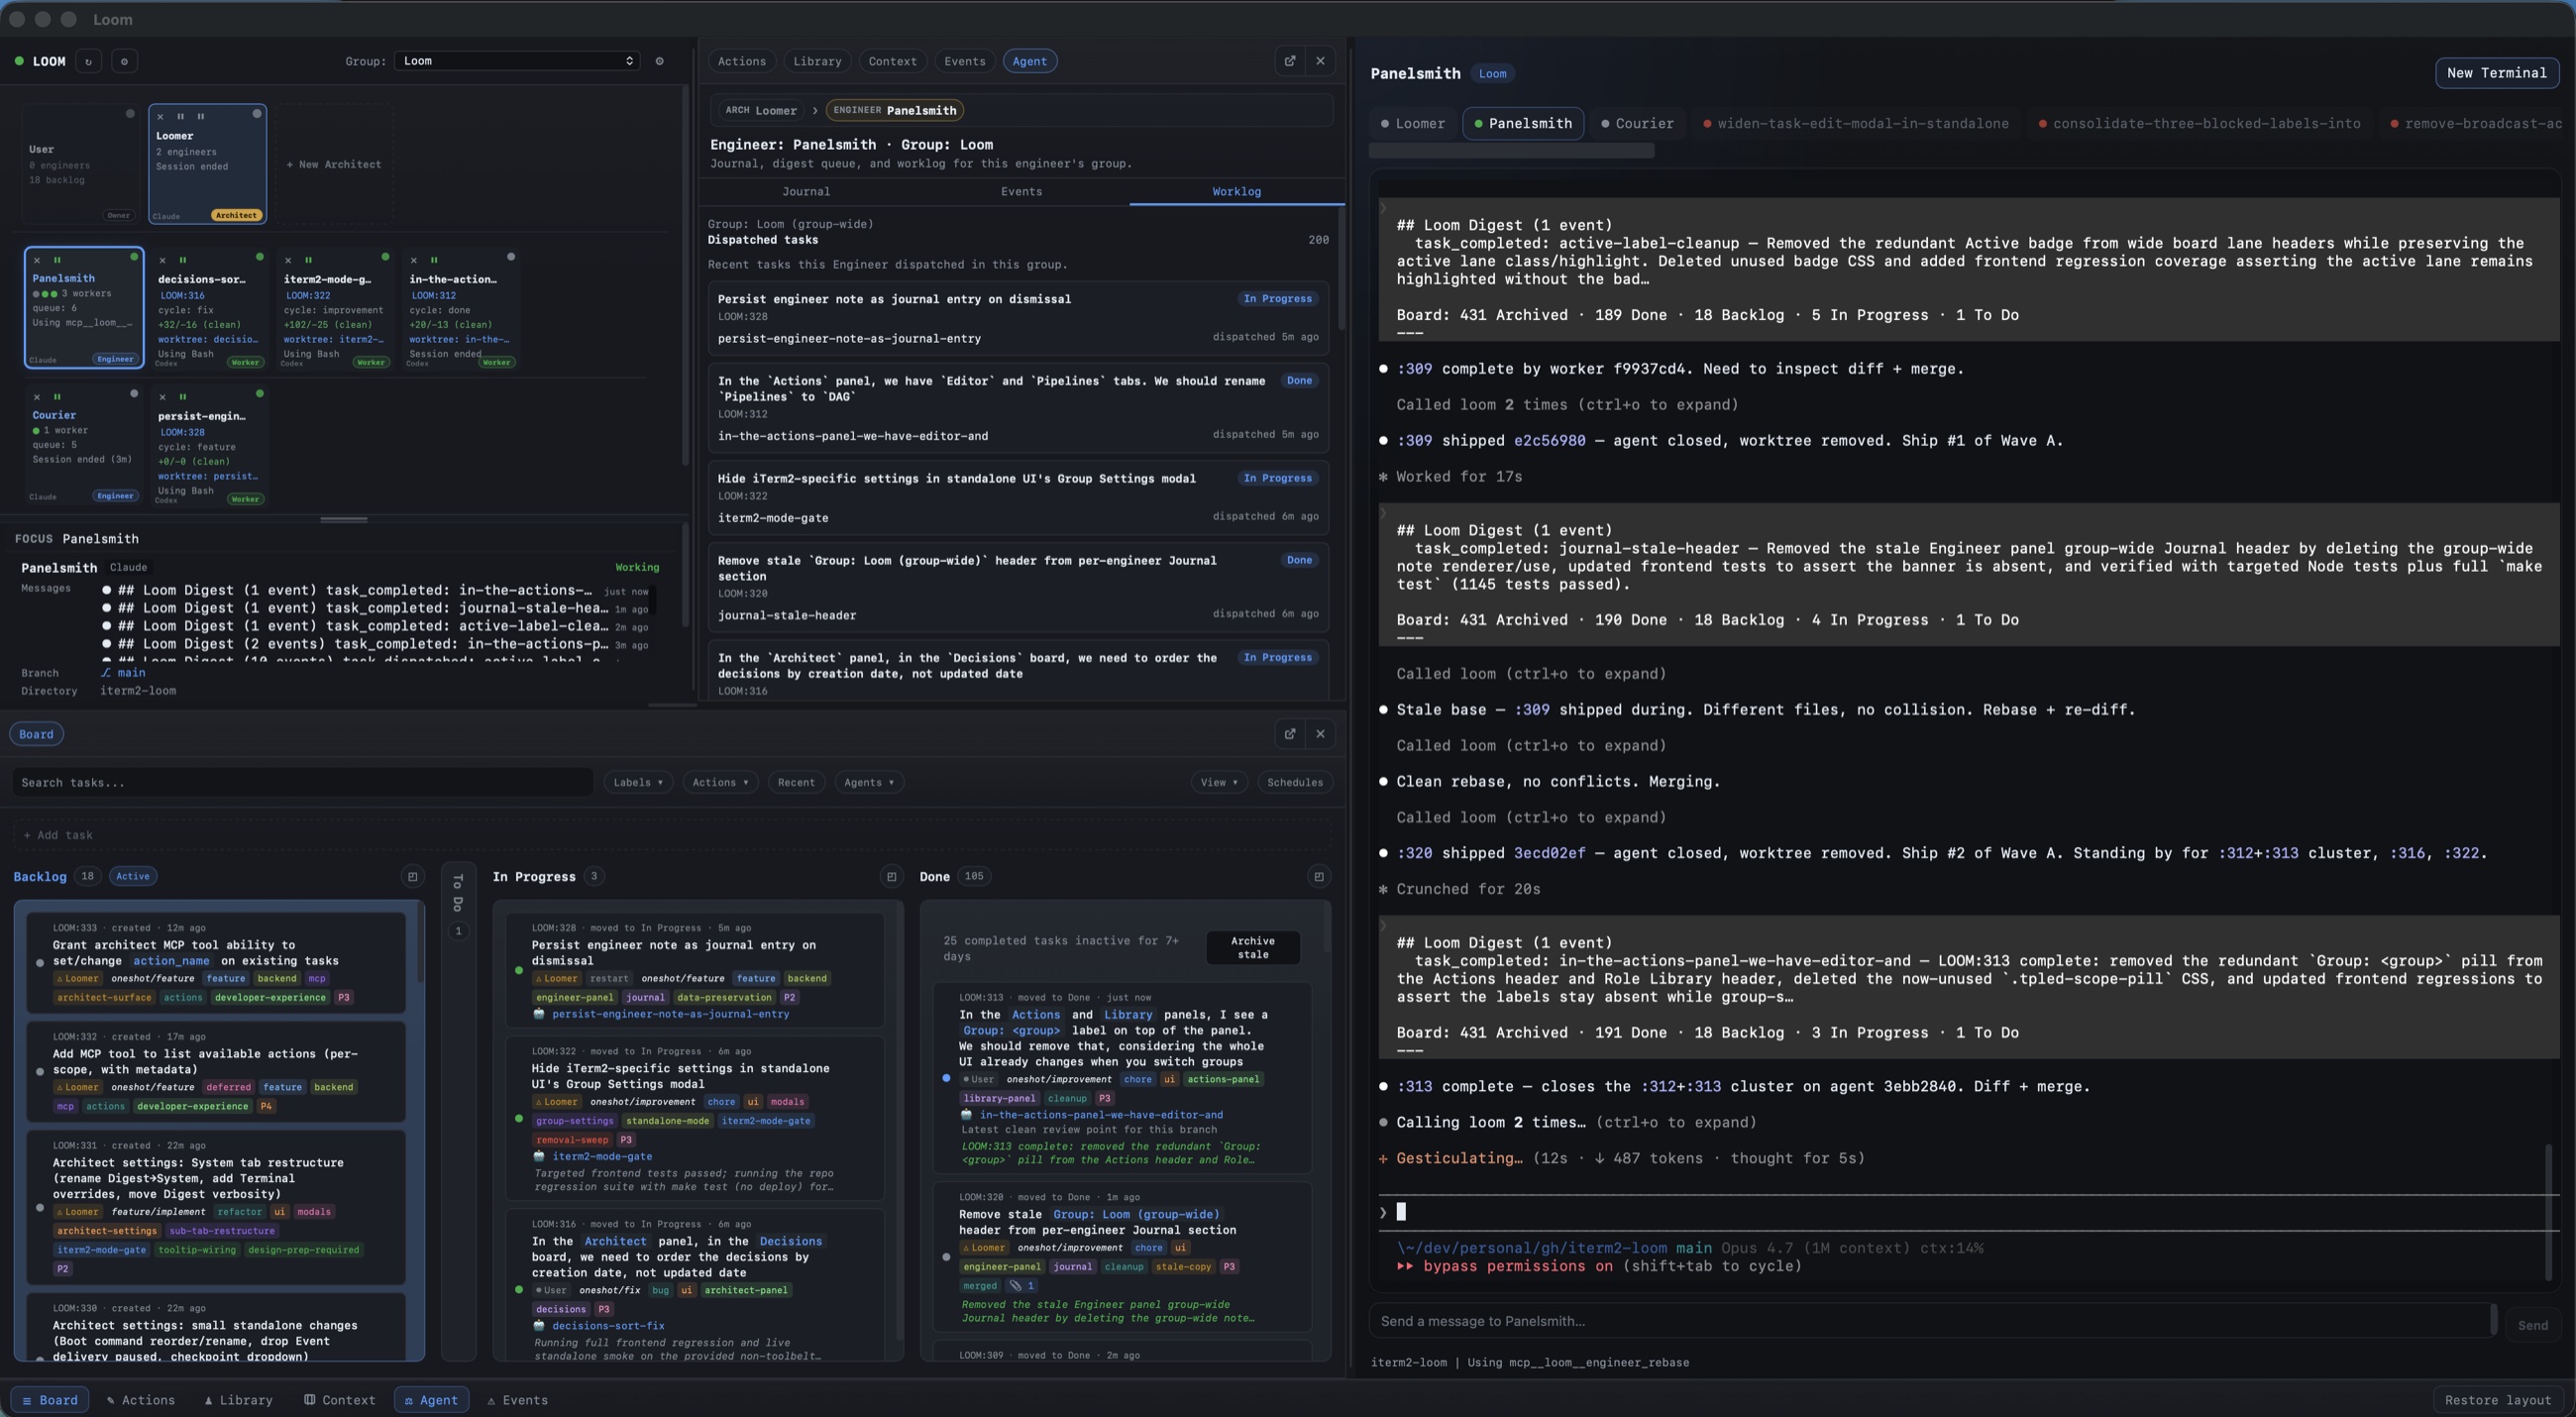Viewport: 2576px width, 1417px height.
Task: Click Restore layout in the bottom bar
Action: coord(2497,1400)
